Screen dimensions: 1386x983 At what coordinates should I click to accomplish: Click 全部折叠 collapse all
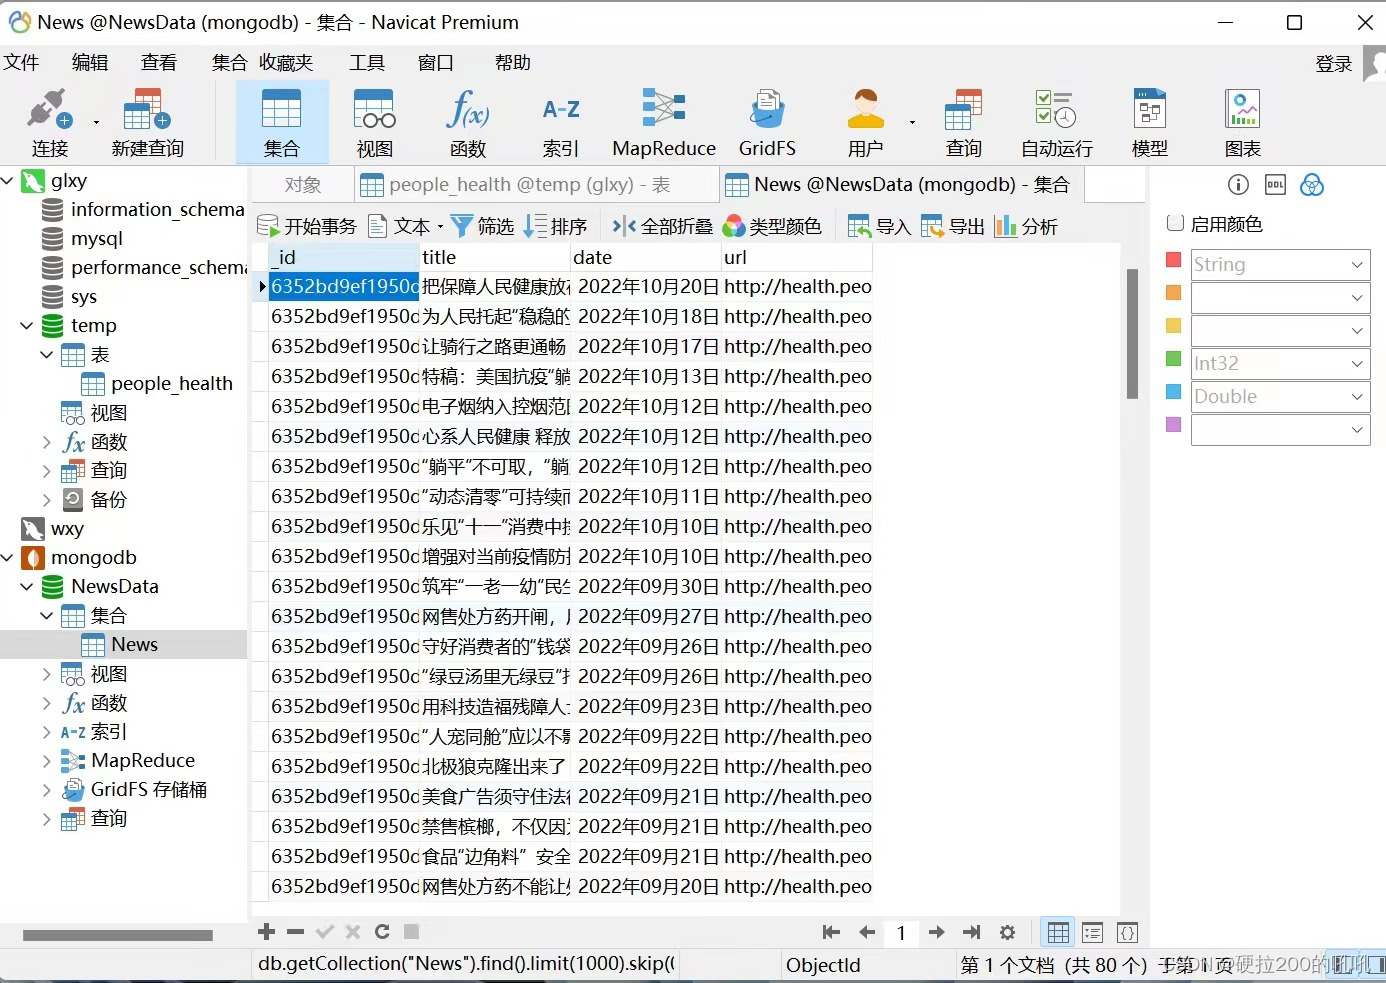click(662, 226)
